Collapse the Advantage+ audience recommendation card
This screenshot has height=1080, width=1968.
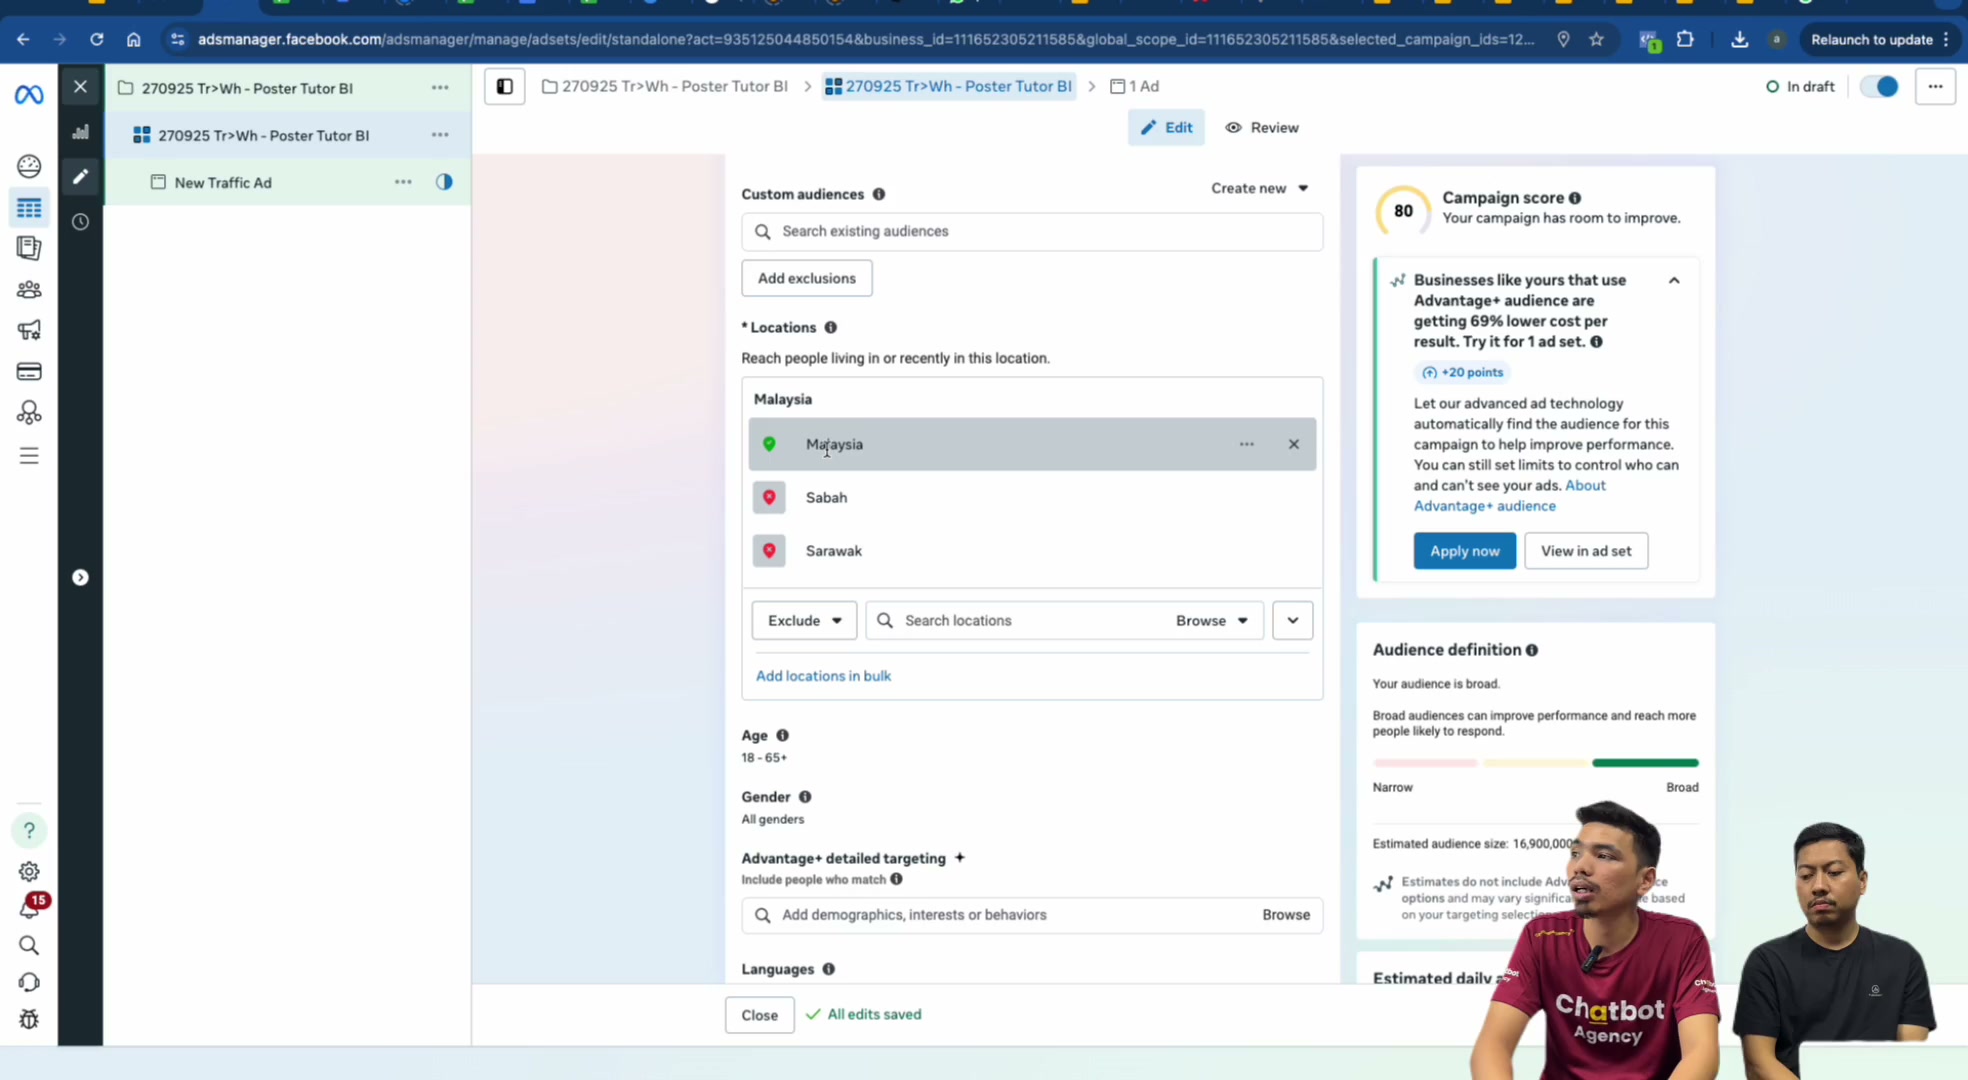[1674, 281]
